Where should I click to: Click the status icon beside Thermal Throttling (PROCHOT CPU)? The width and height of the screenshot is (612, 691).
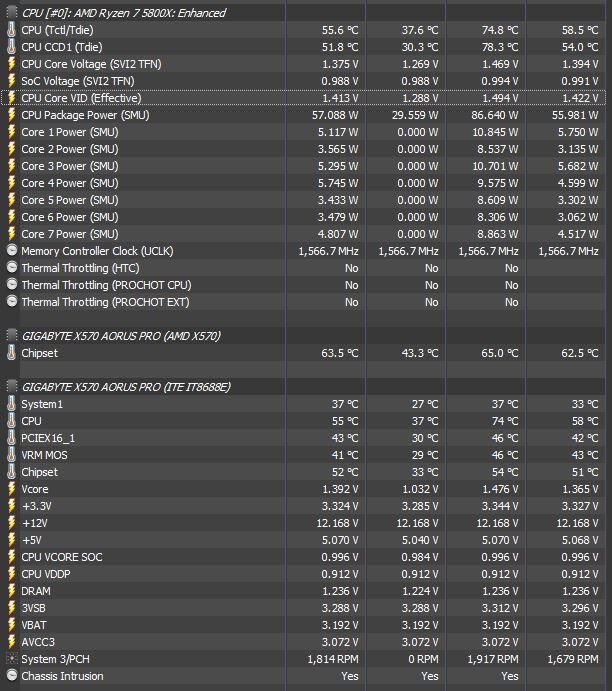point(12,284)
